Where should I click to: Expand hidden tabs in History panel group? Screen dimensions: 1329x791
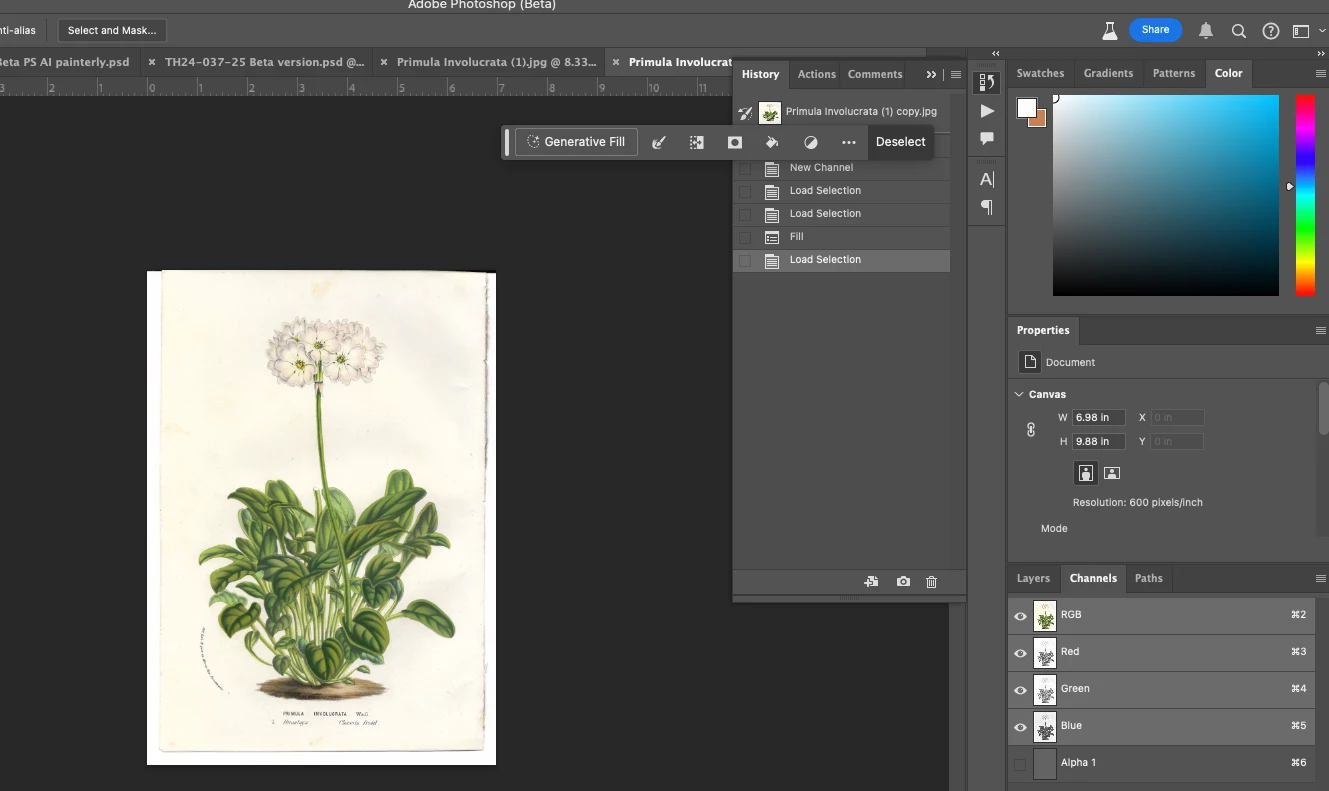pos(931,74)
